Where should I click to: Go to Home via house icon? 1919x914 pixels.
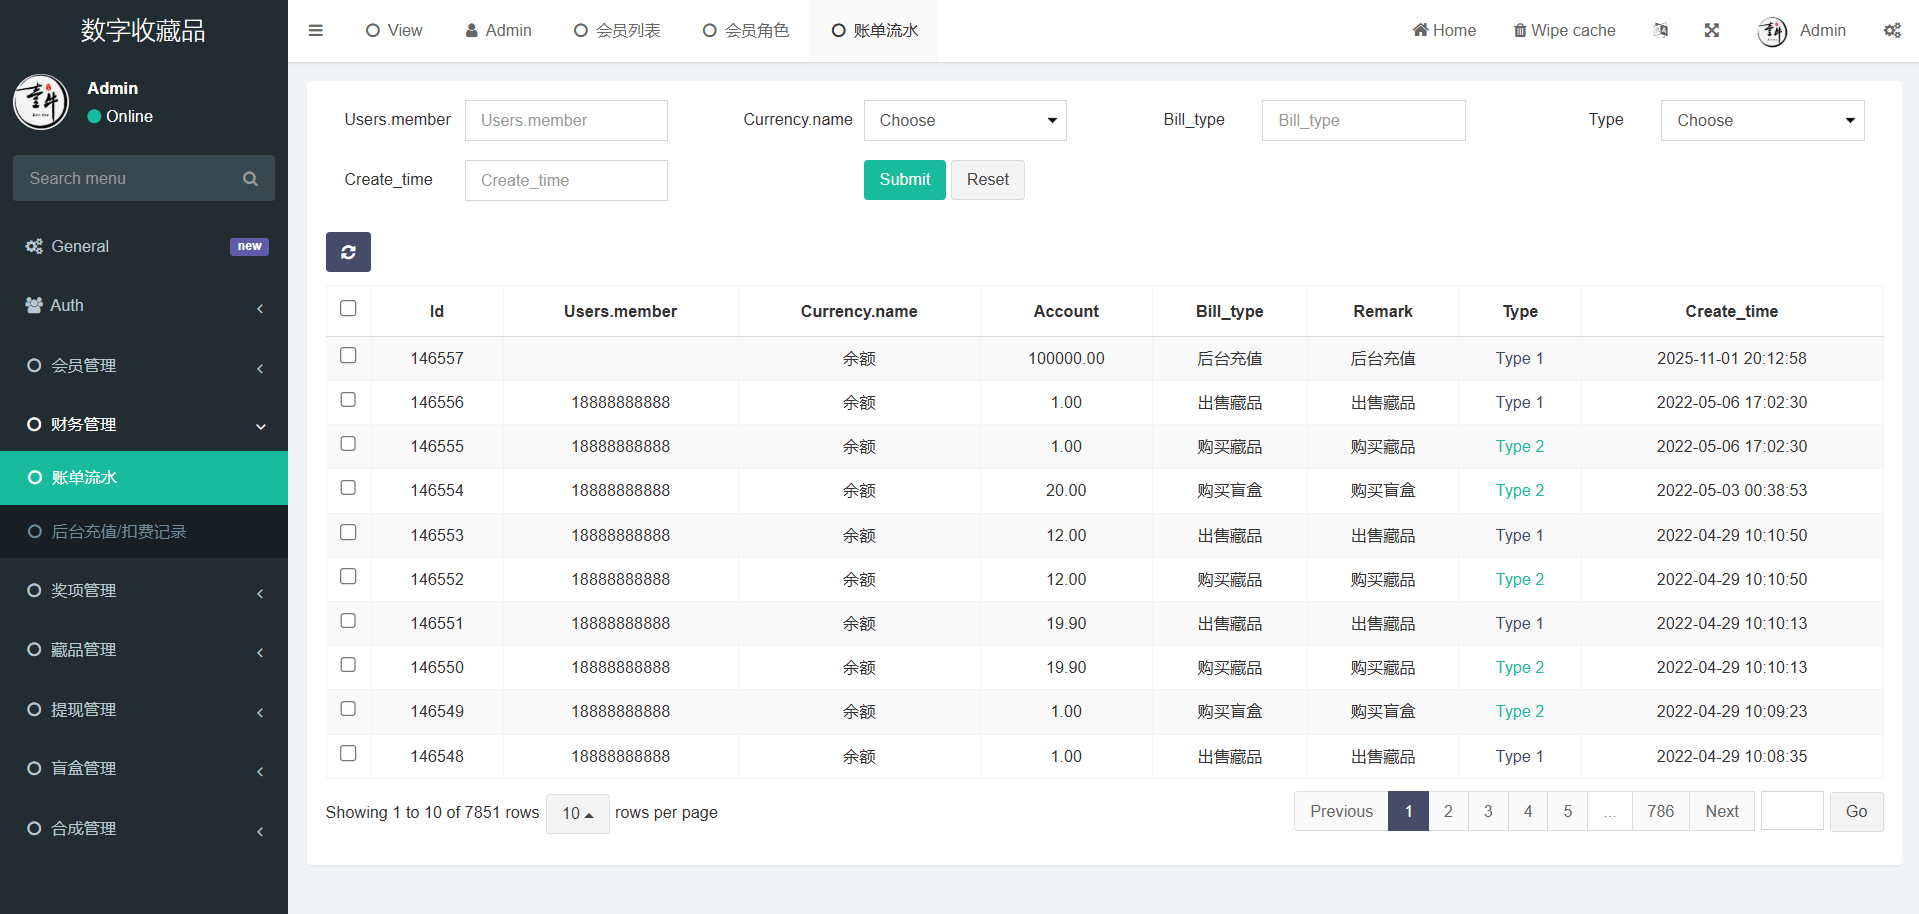coord(1420,30)
